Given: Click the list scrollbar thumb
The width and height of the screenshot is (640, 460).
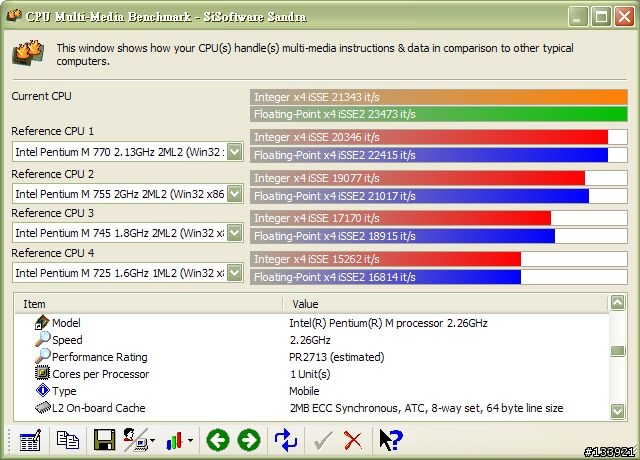Looking at the screenshot, I should (x=617, y=351).
